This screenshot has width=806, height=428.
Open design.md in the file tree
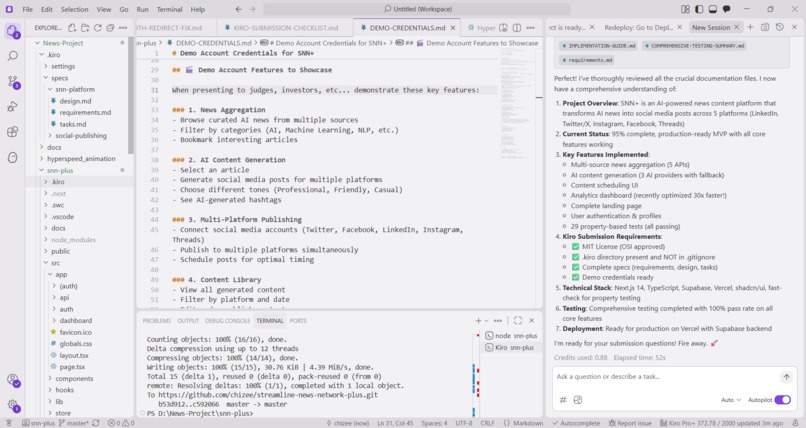tap(76, 101)
